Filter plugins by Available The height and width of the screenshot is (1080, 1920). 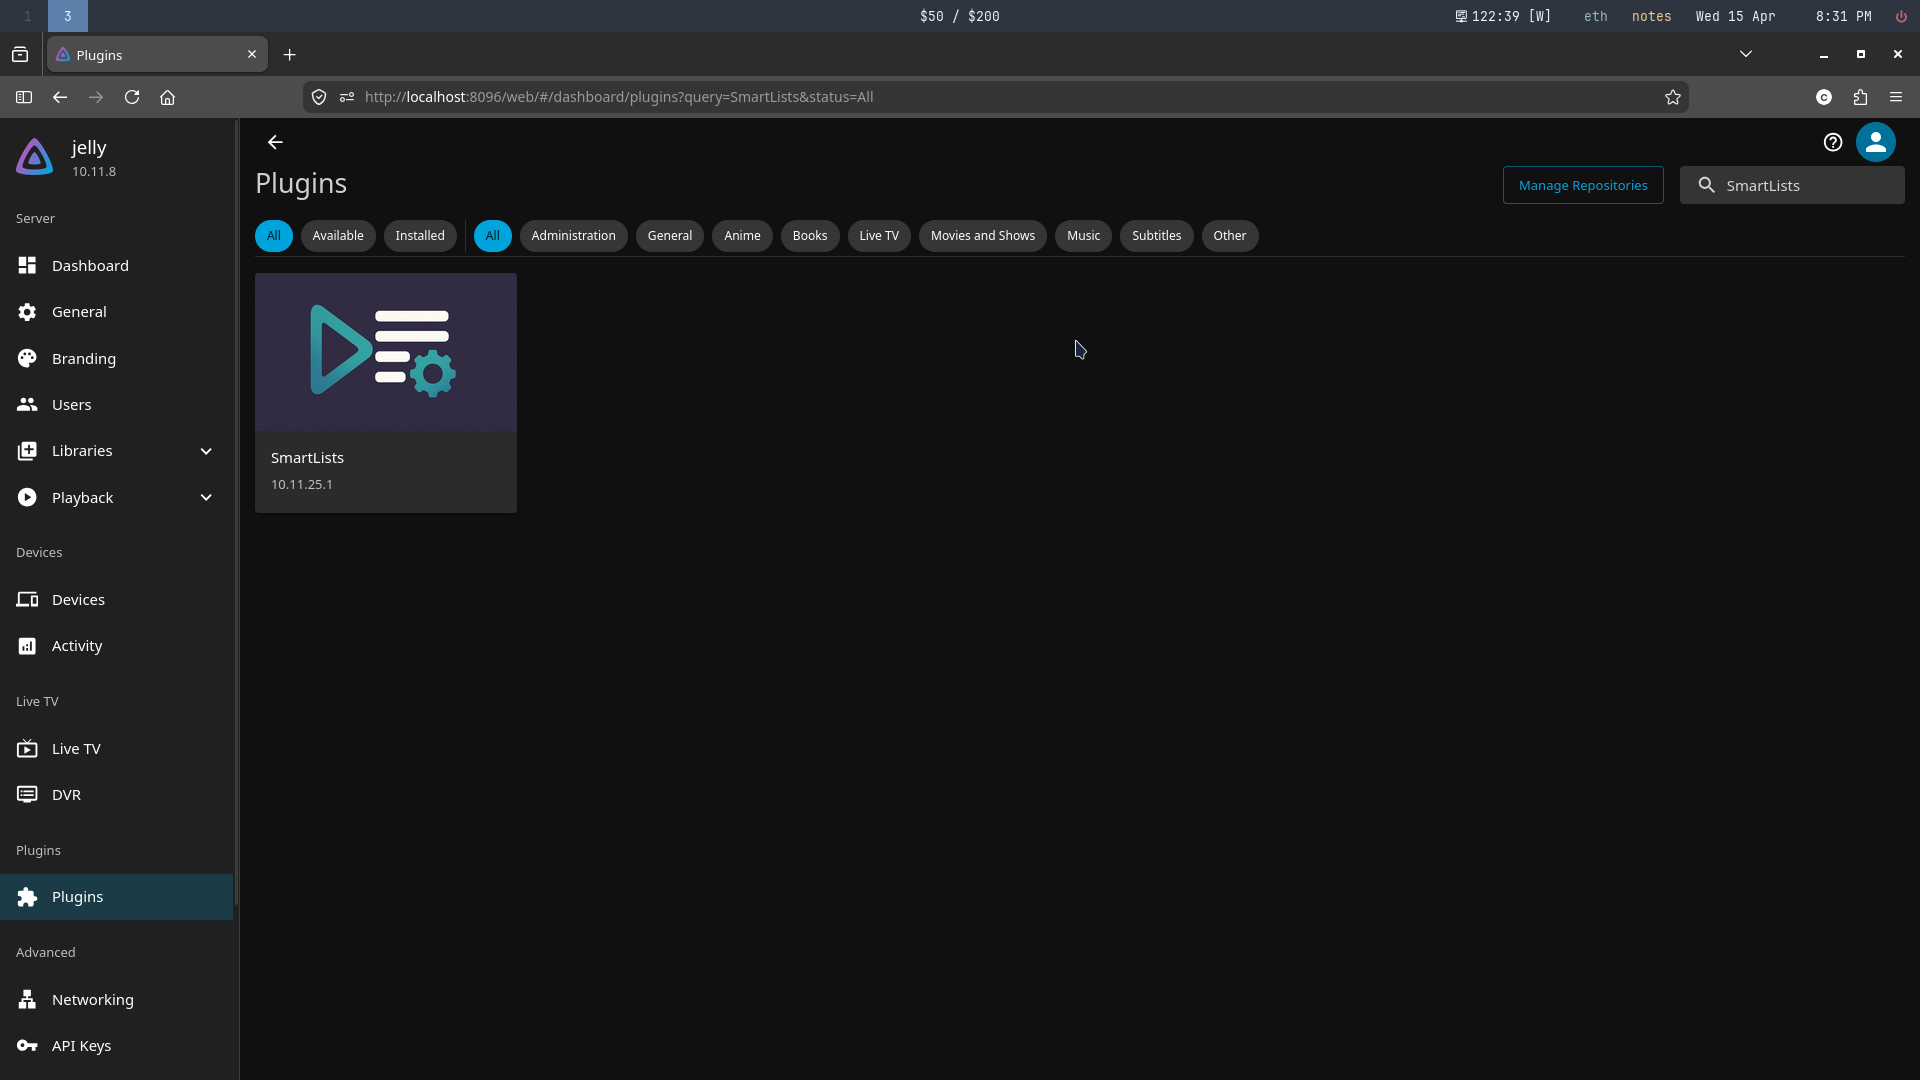tap(338, 236)
